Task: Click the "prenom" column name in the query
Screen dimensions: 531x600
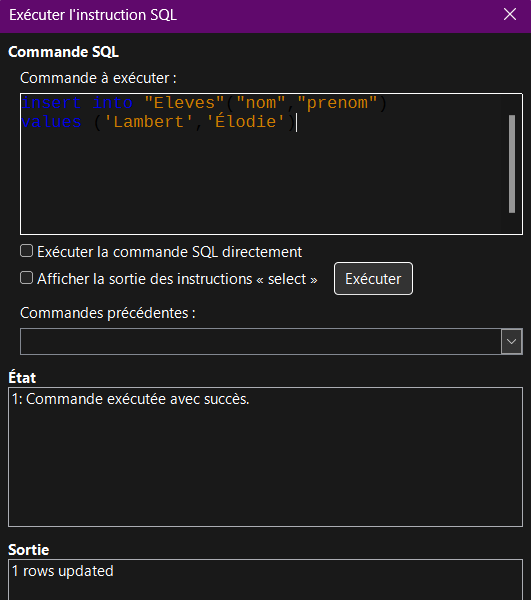Action: [337, 103]
